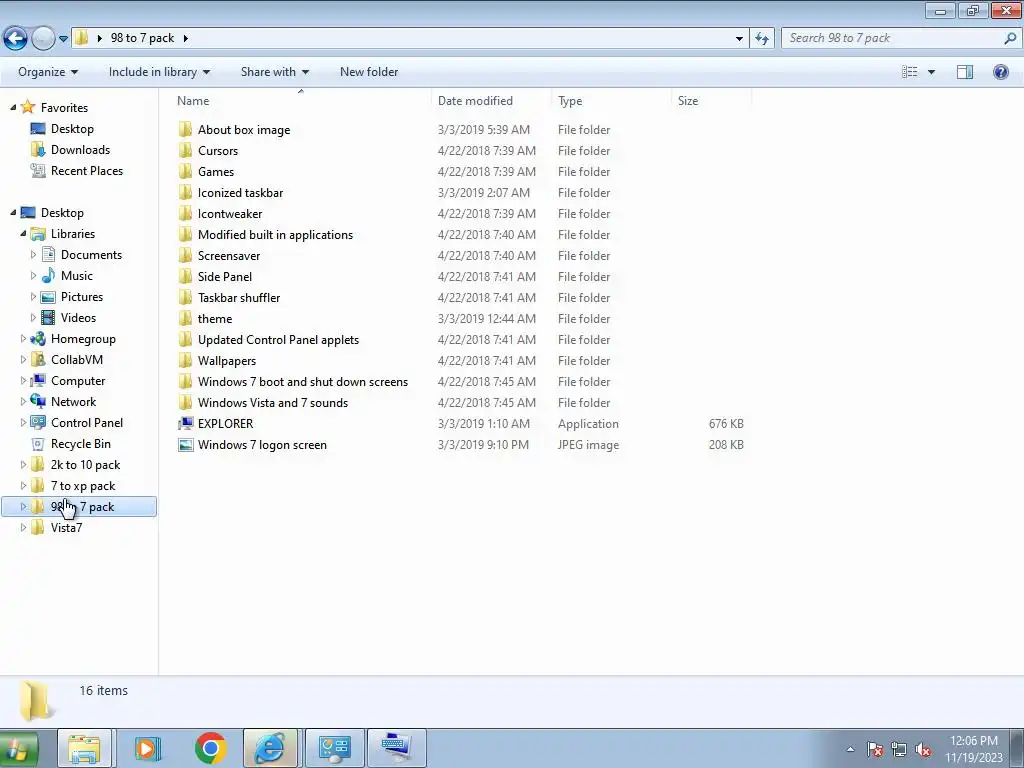This screenshot has width=1024, height=768.
Task: Open the recent locations dropdown arrow
Action: point(63,39)
